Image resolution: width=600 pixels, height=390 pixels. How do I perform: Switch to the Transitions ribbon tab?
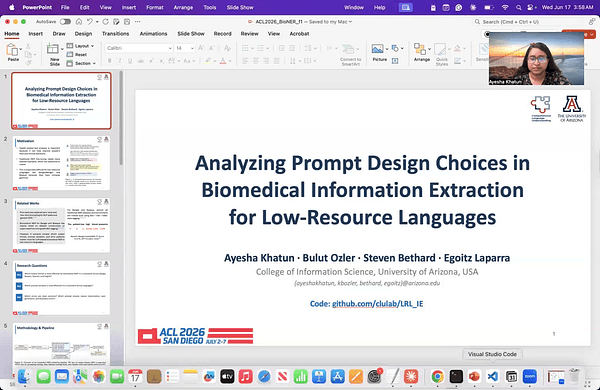(x=115, y=34)
